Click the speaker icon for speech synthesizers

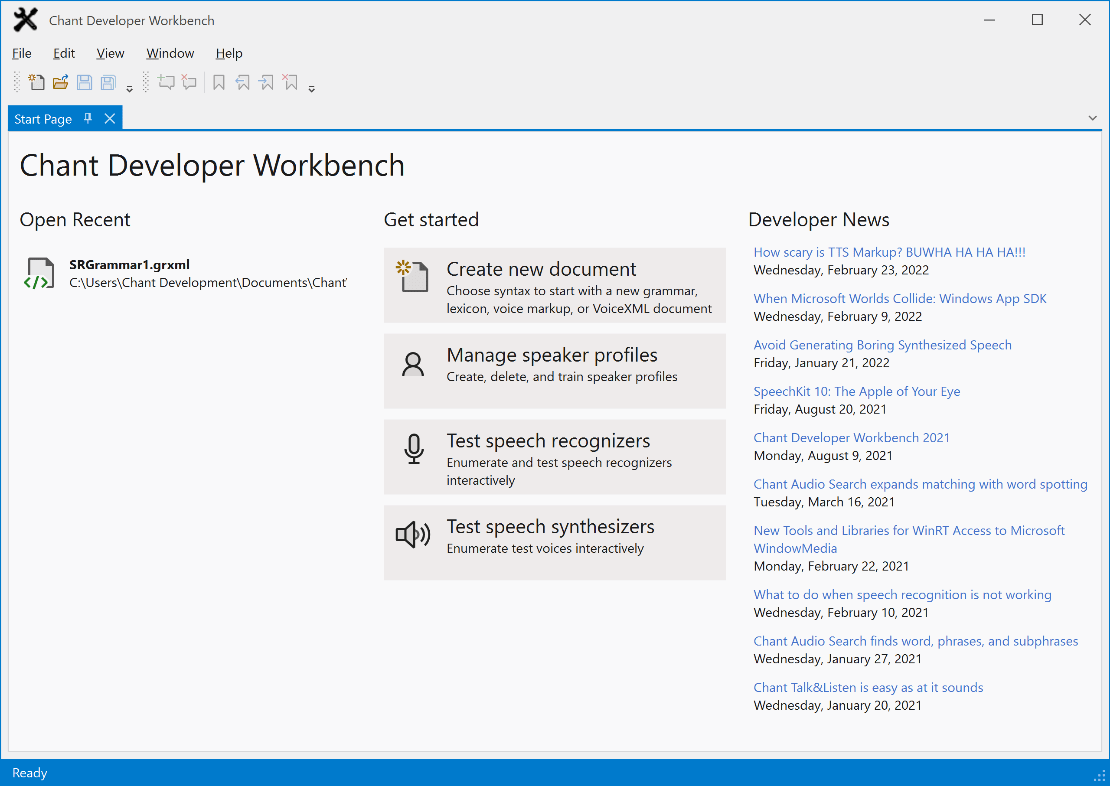413,535
